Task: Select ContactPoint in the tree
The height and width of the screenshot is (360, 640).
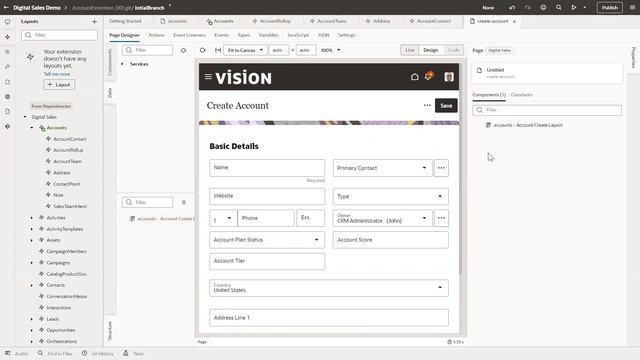Action: 67,184
